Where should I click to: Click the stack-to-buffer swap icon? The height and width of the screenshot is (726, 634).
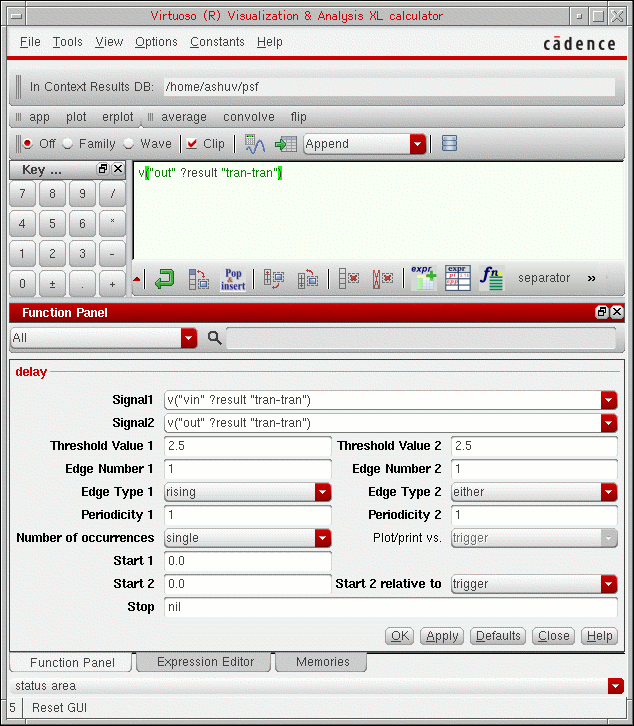(199, 279)
